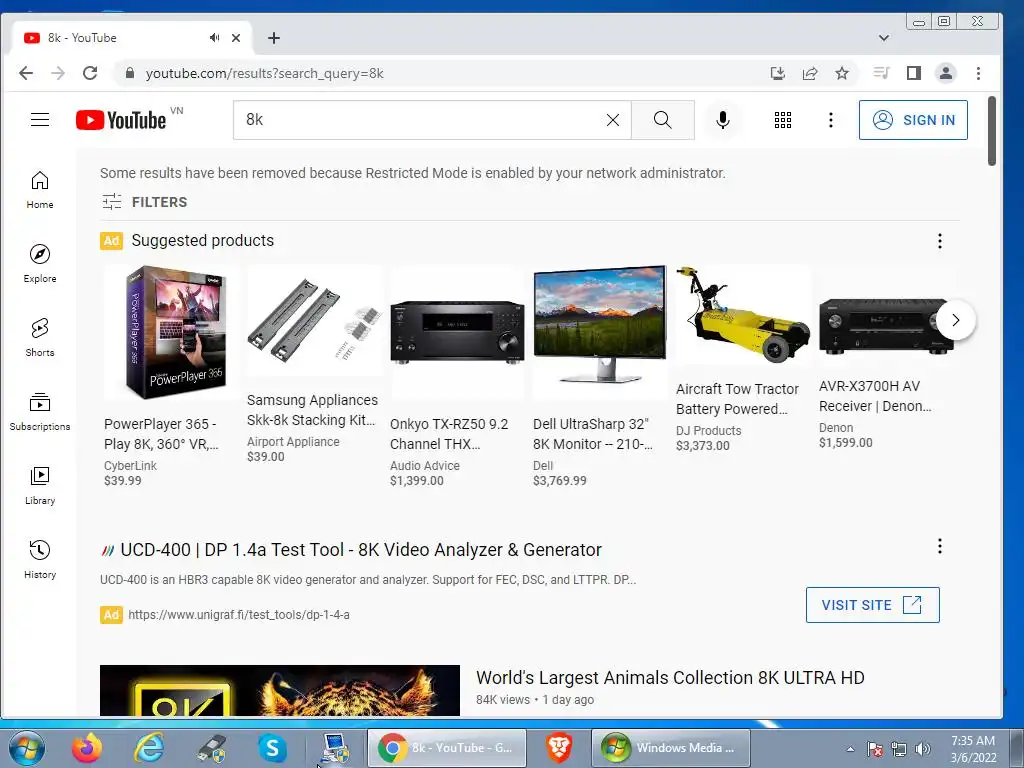1024x768 pixels.
Task: Click the address bar URL
Action: coord(264,73)
